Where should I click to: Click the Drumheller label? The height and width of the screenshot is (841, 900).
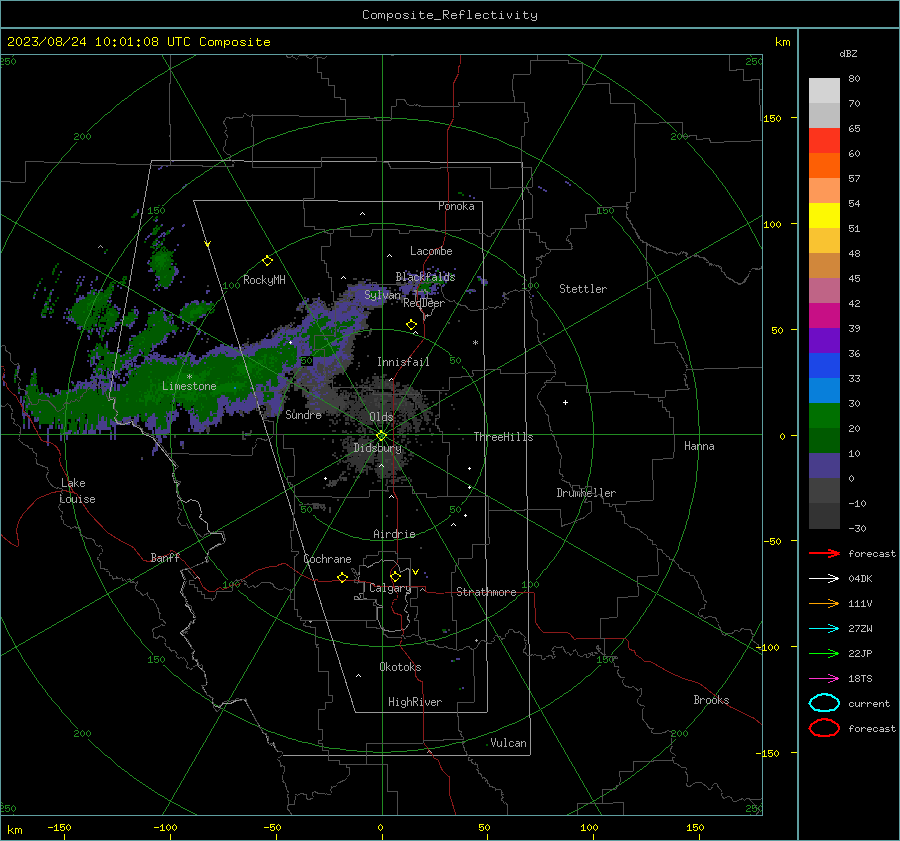[x=586, y=493]
